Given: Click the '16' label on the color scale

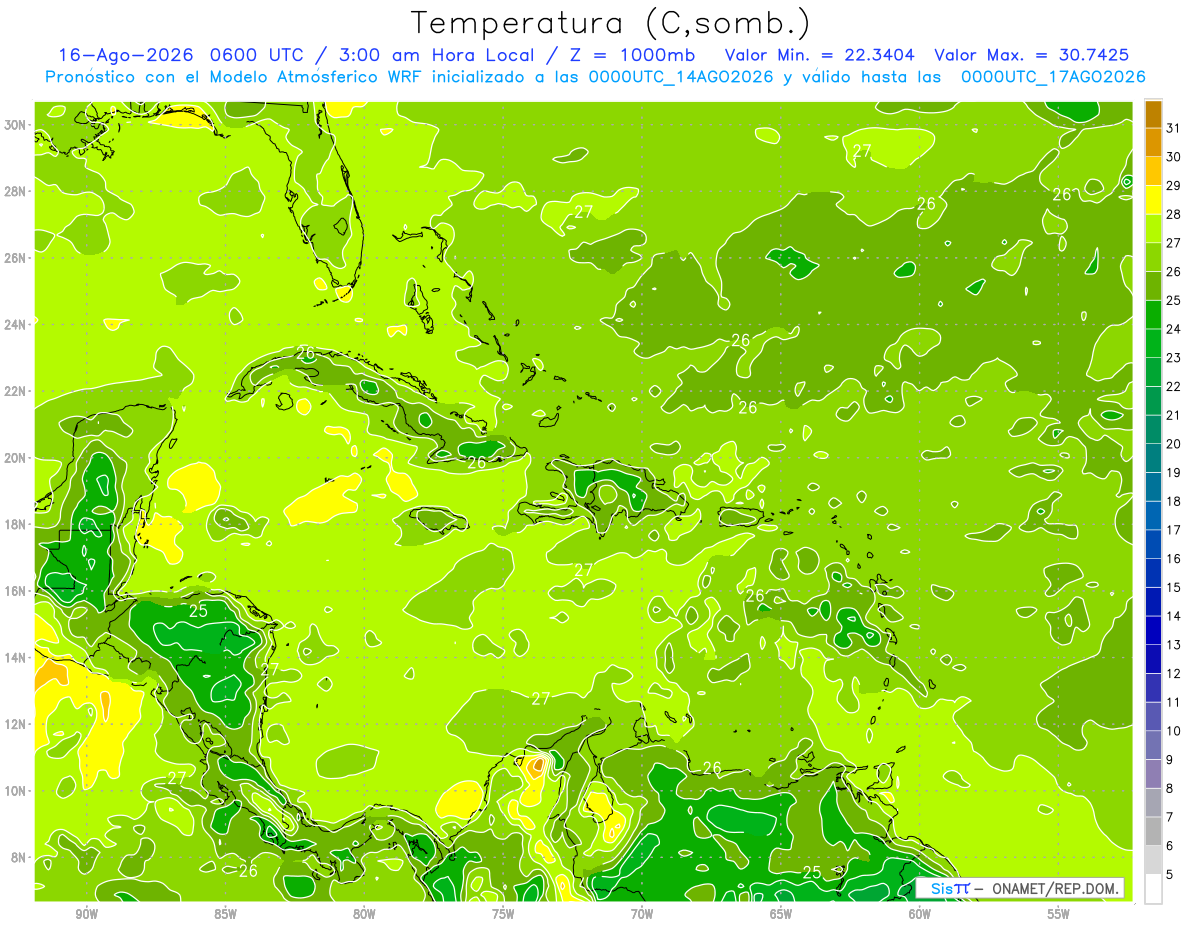Looking at the screenshot, I should [1174, 559].
